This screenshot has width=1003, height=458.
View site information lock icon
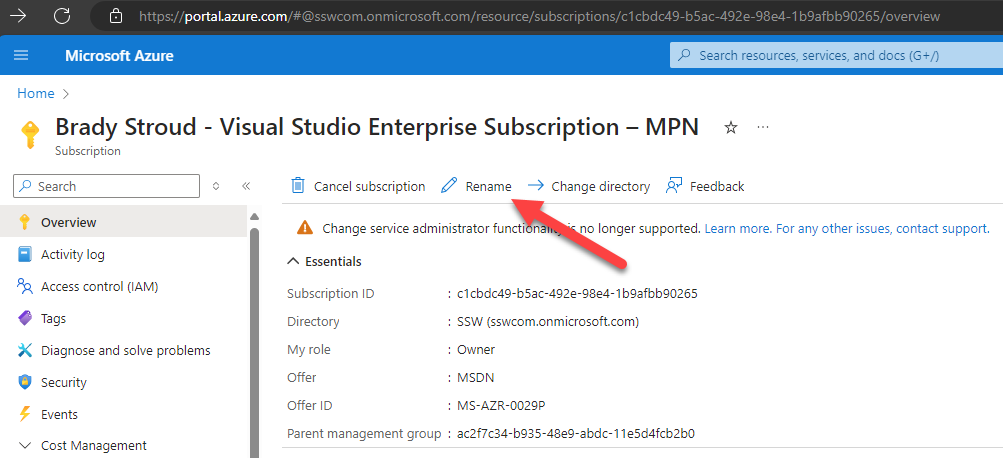(115, 16)
